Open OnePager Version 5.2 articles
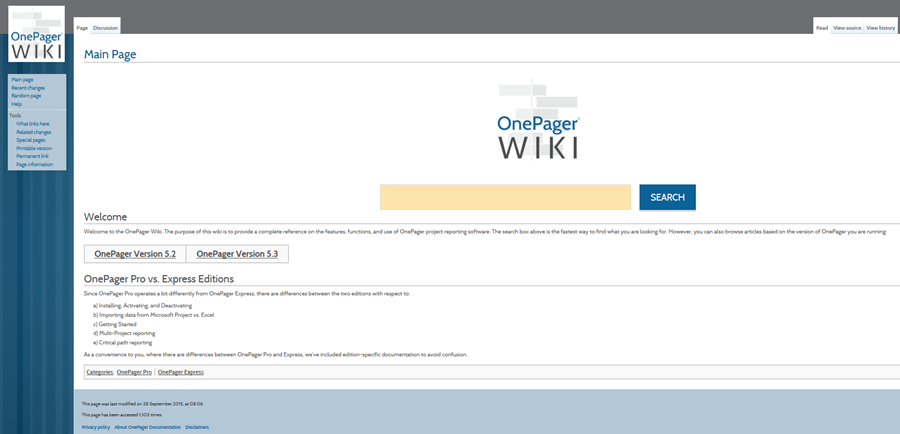This screenshot has width=900, height=434. pos(135,254)
